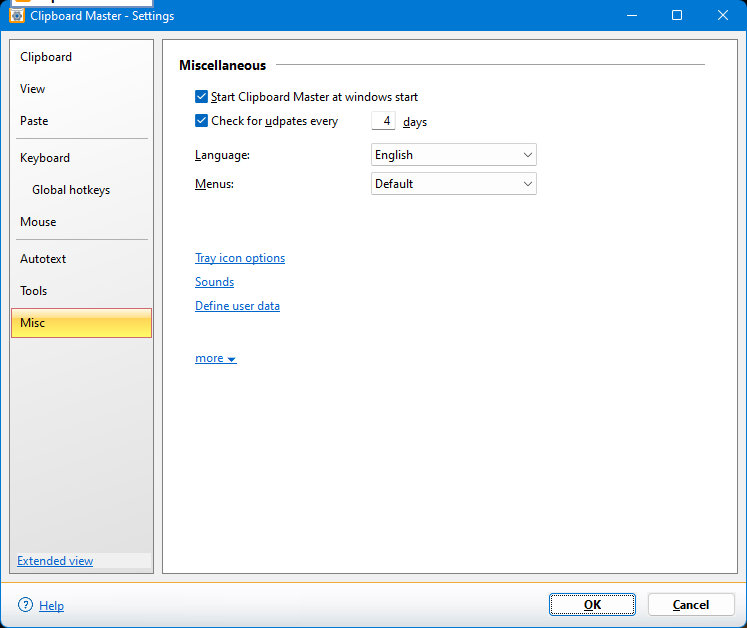Open Tray icon options link

[x=240, y=258]
